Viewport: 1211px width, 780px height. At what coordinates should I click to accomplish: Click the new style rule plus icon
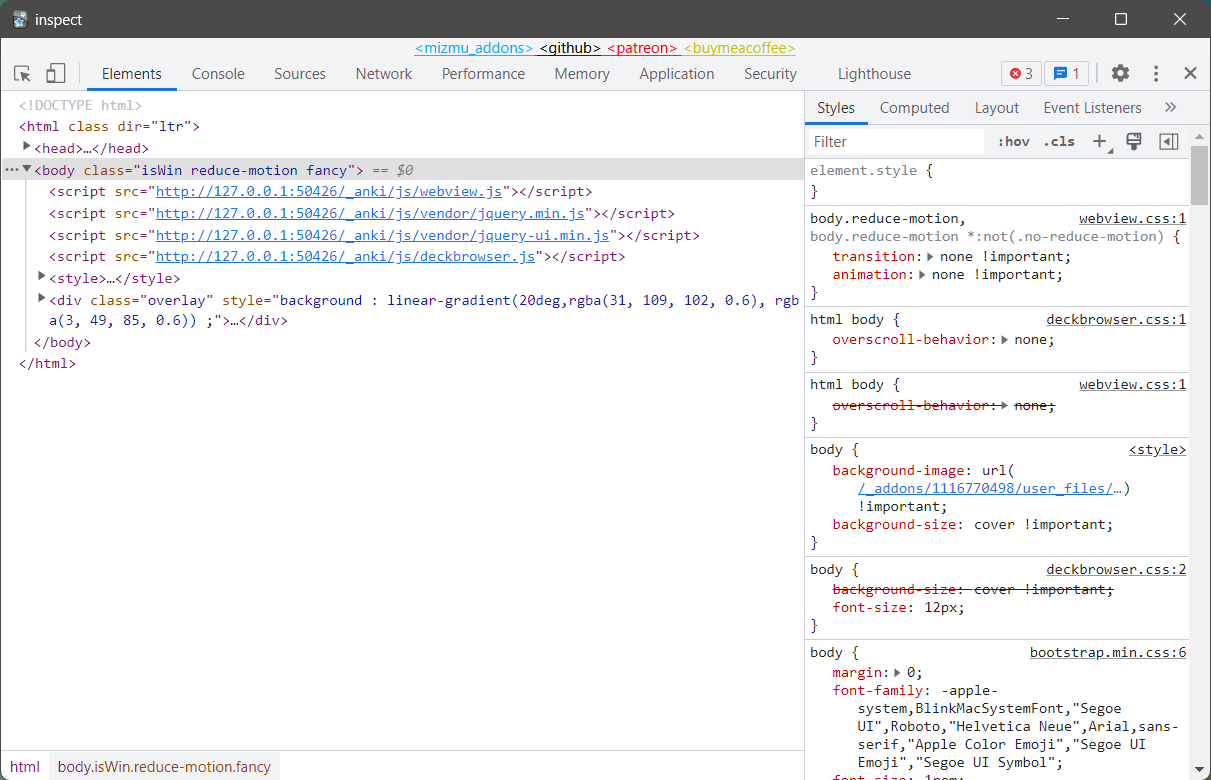pyautogui.click(x=1099, y=141)
